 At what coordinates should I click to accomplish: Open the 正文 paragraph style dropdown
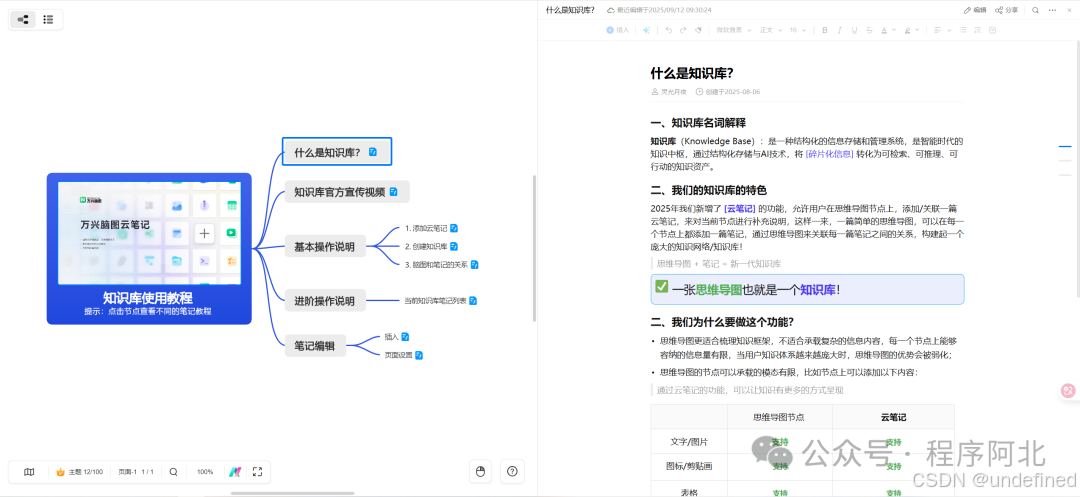pyautogui.click(x=769, y=30)
